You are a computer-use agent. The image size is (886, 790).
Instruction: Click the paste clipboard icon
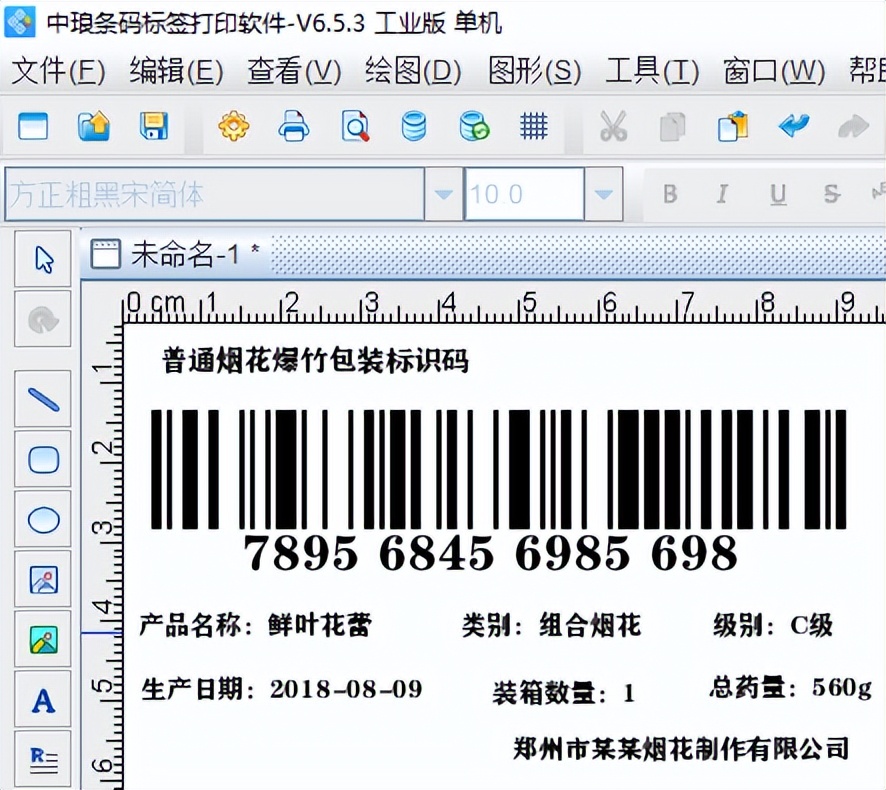point(733,125)
